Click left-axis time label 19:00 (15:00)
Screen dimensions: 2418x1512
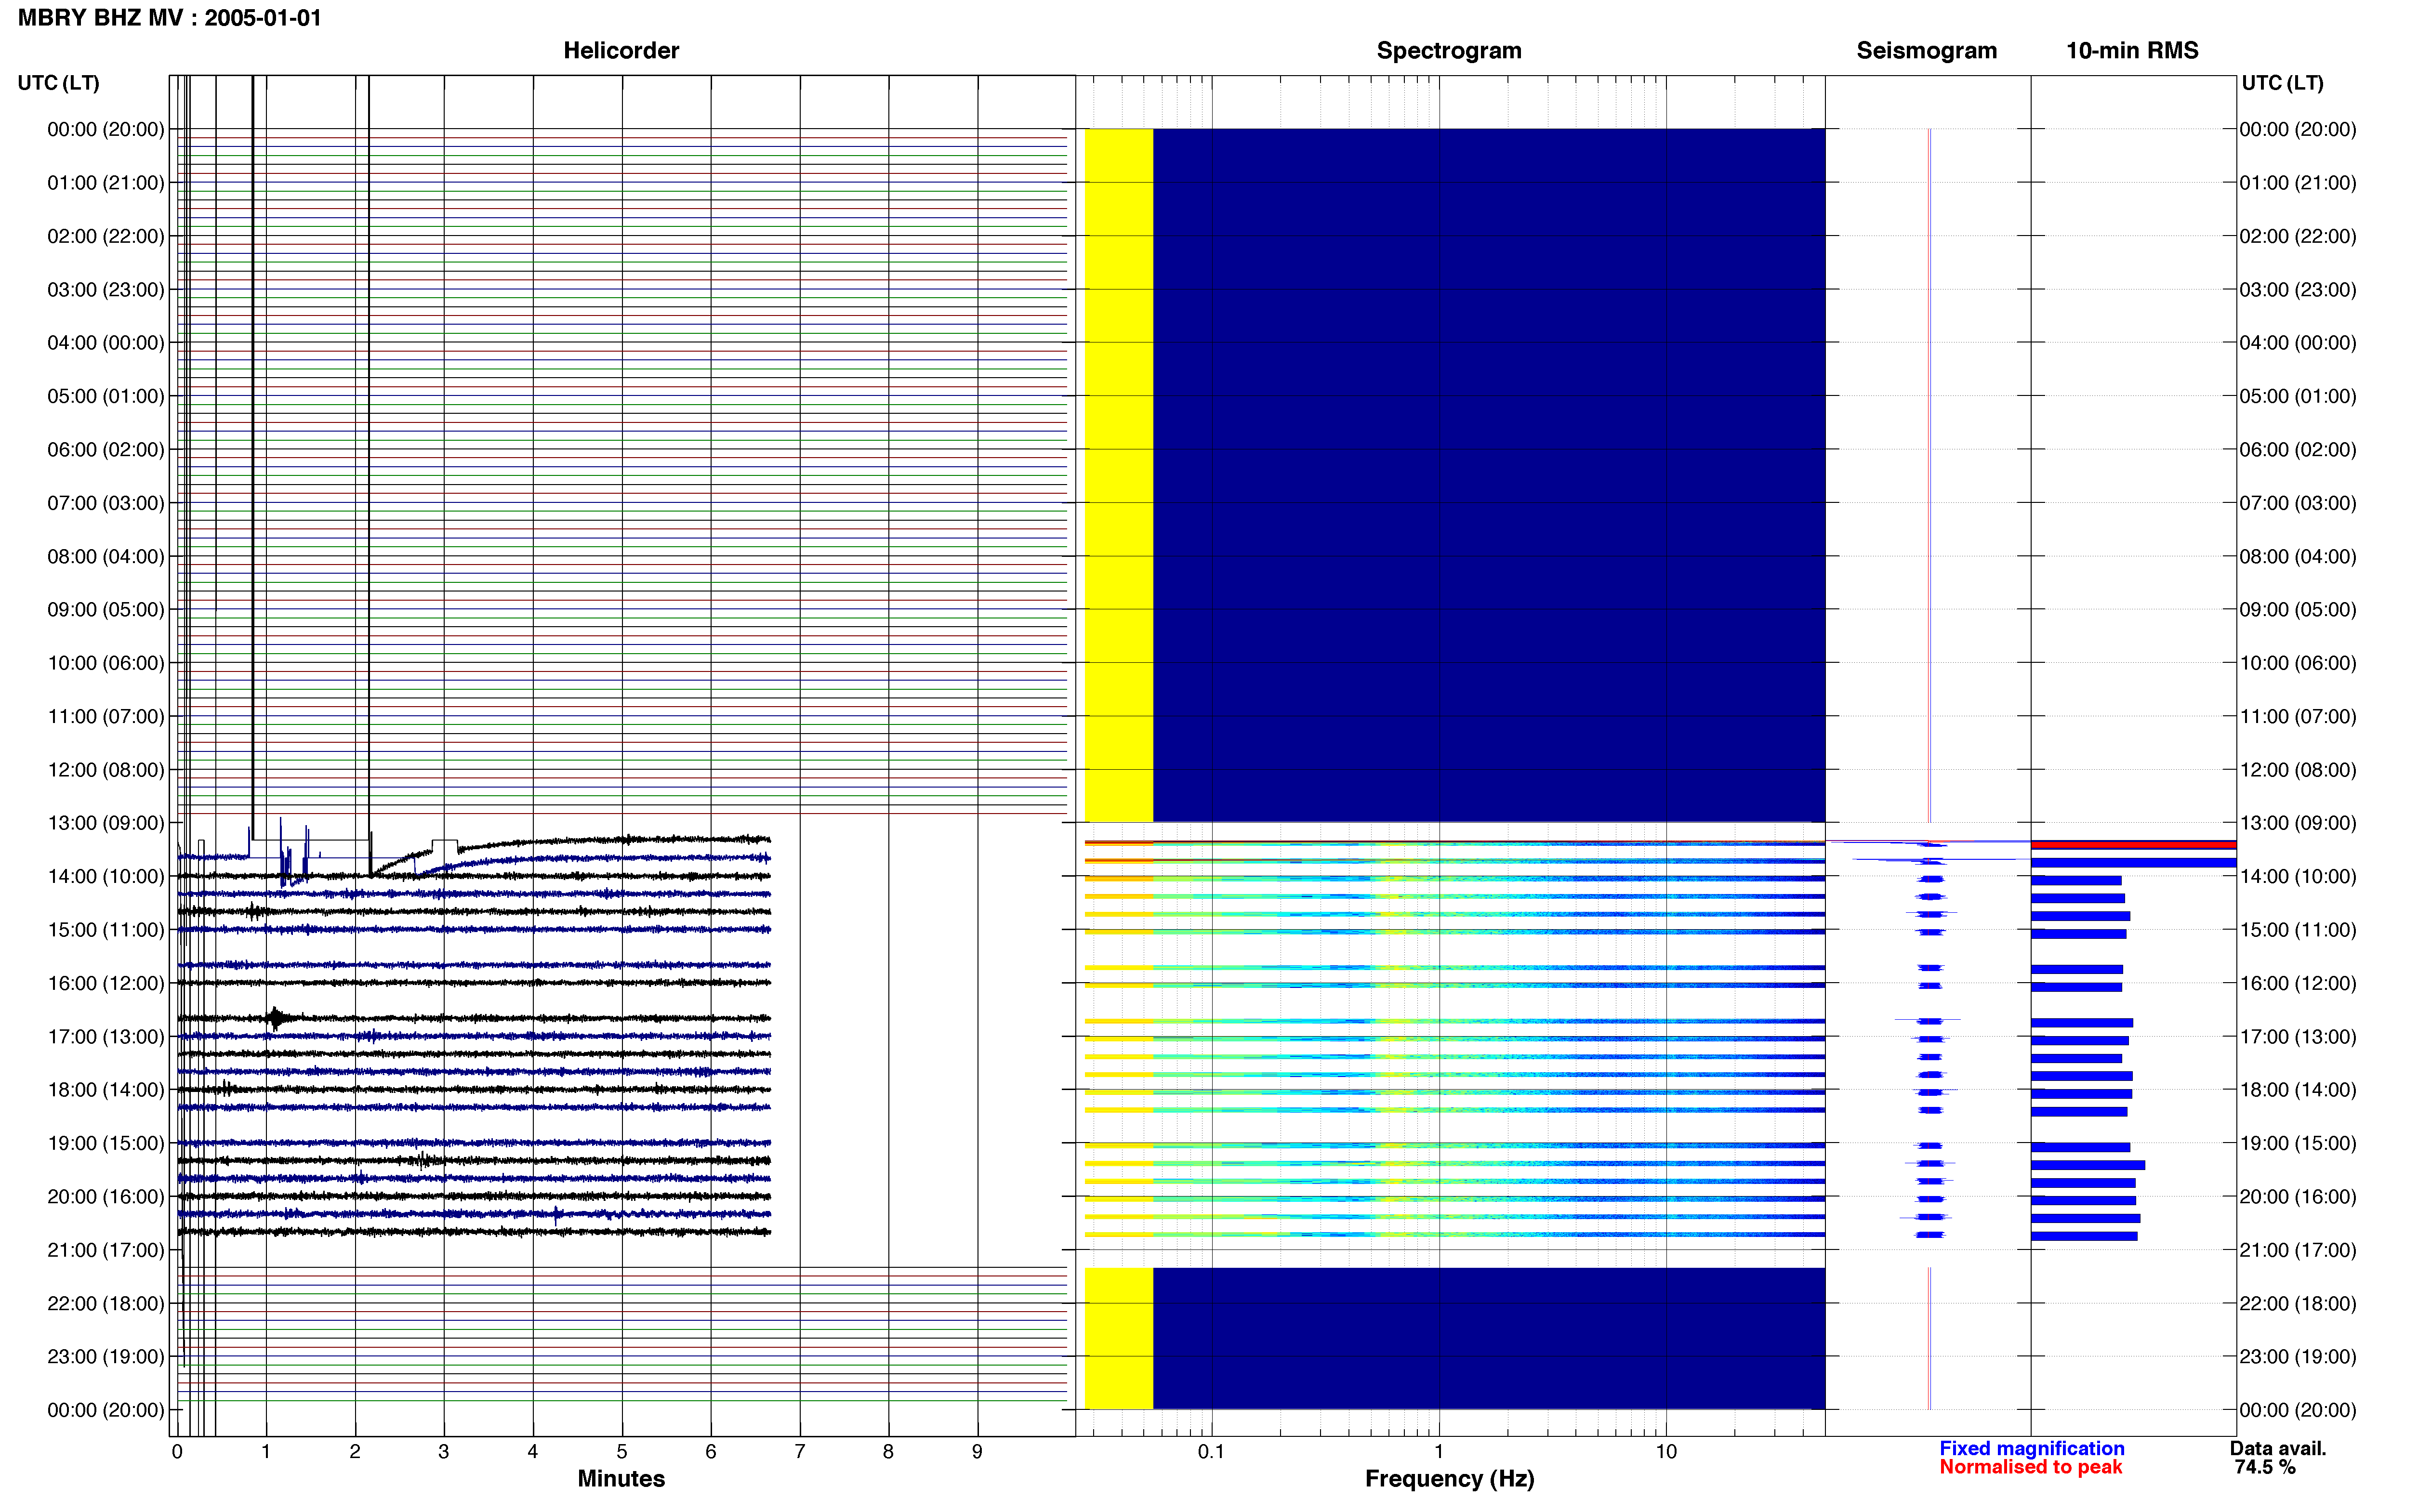coord(106,1143)
